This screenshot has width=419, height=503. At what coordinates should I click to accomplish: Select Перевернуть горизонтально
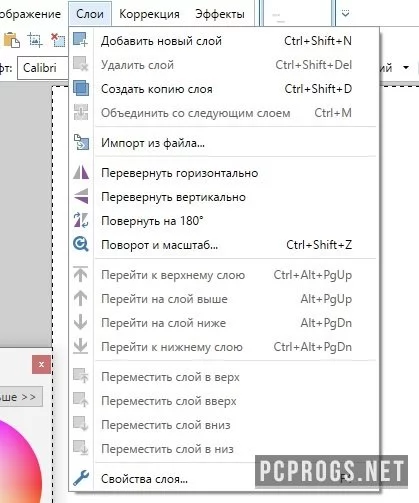tap(224, 173)
